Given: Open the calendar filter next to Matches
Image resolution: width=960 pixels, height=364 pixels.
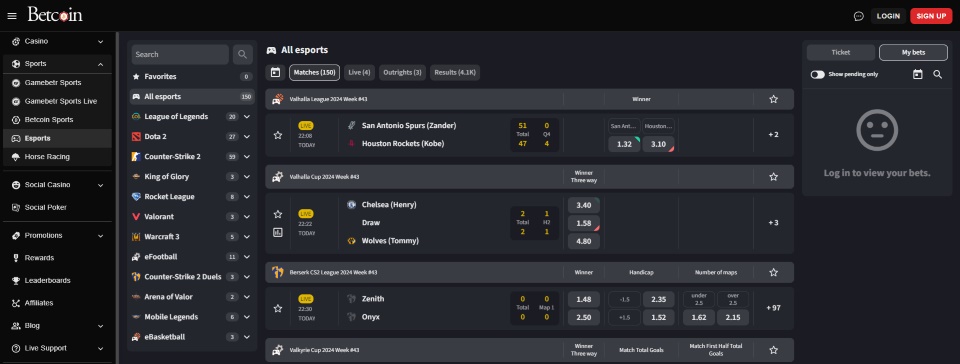Looking at the screenshot, I should pos(276,72).
